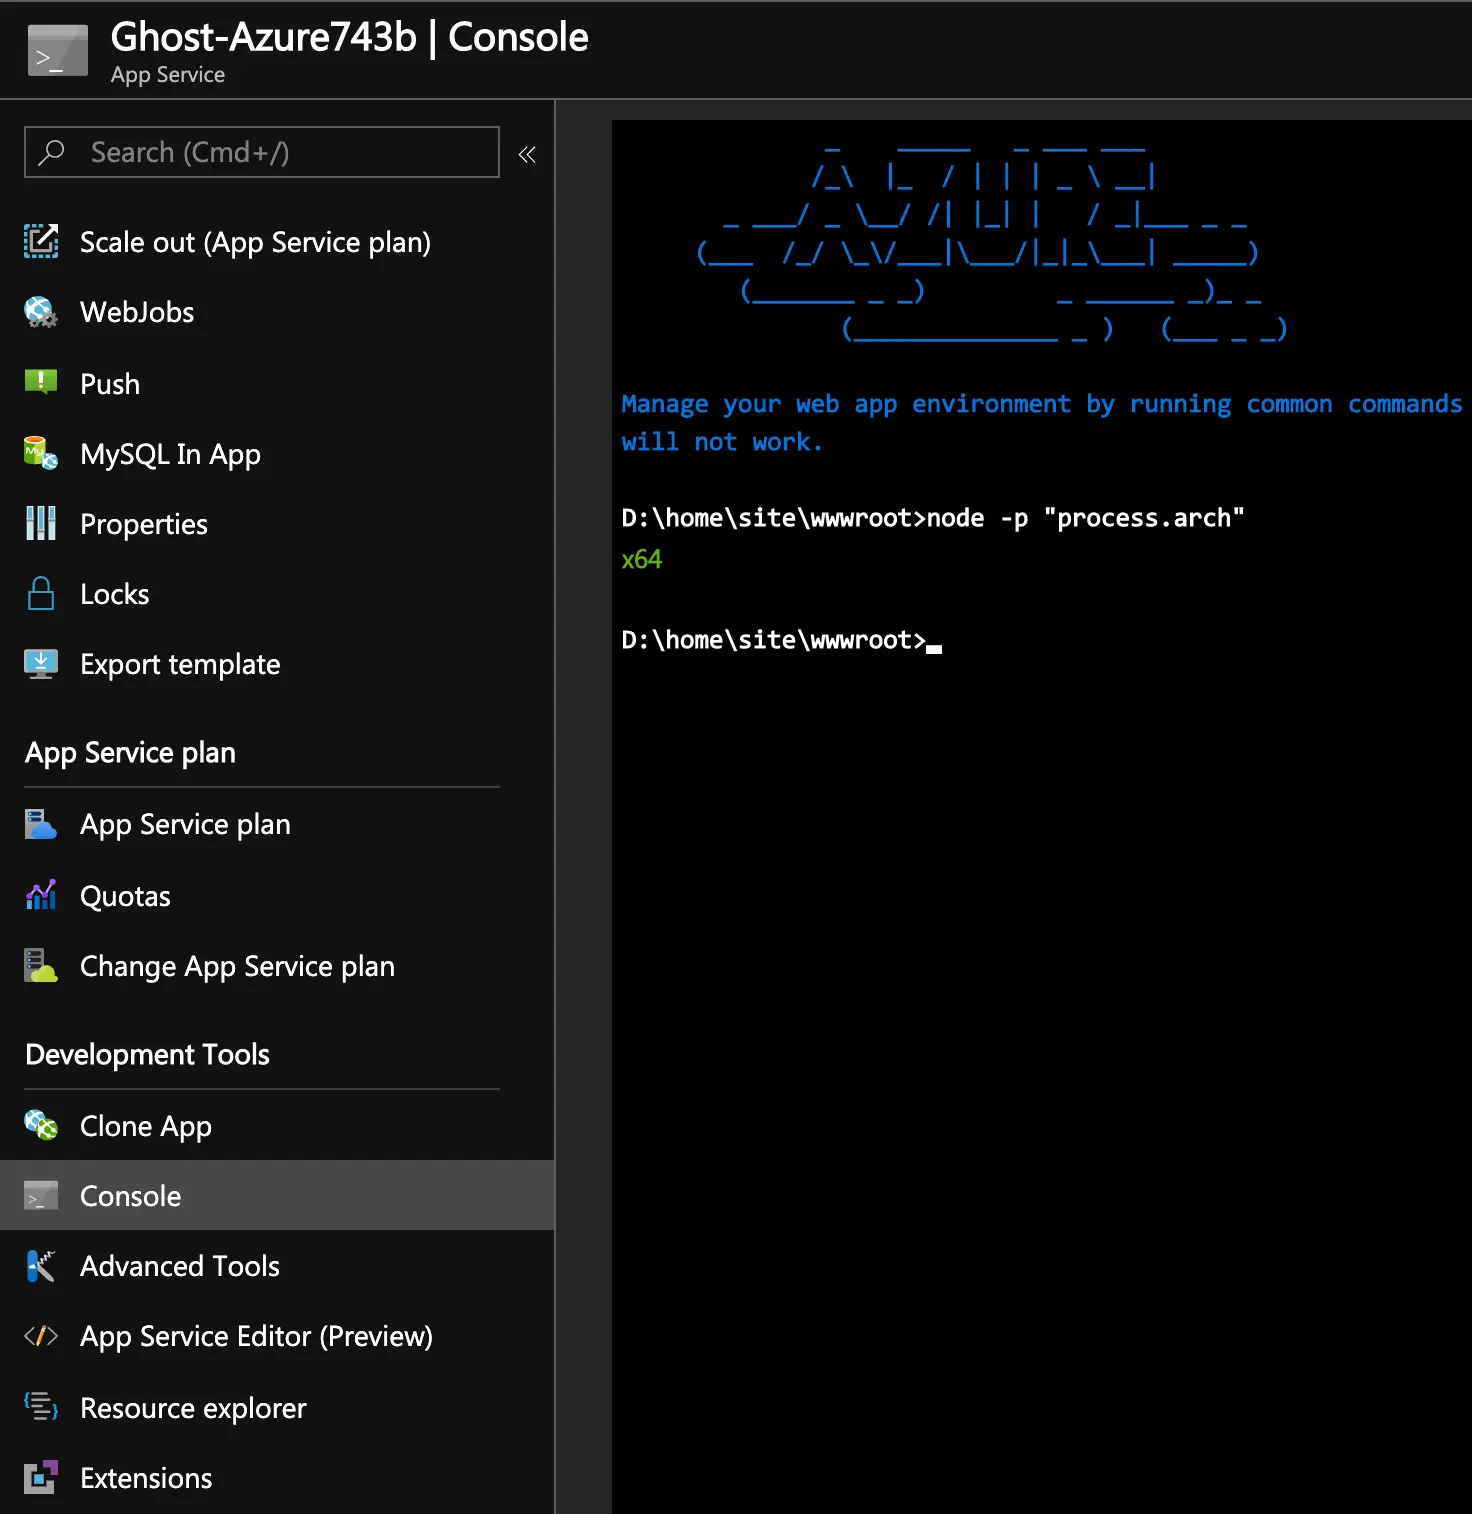Image resolution: width=1472 pixels, height=1514 pixels.
Task: Open the Locks page
Action: click(277, 594)
